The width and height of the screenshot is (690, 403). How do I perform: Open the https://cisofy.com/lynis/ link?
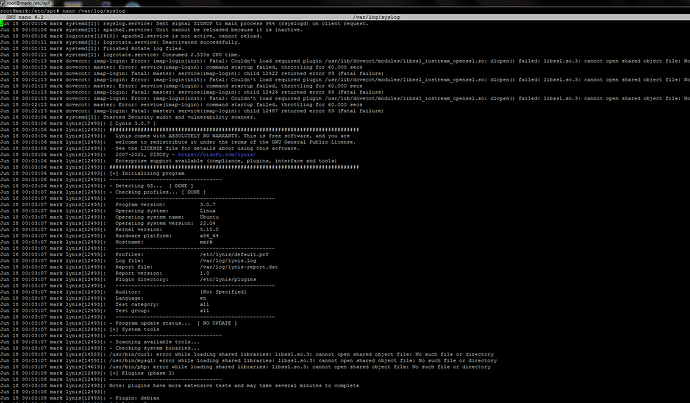tap(217, 155)
